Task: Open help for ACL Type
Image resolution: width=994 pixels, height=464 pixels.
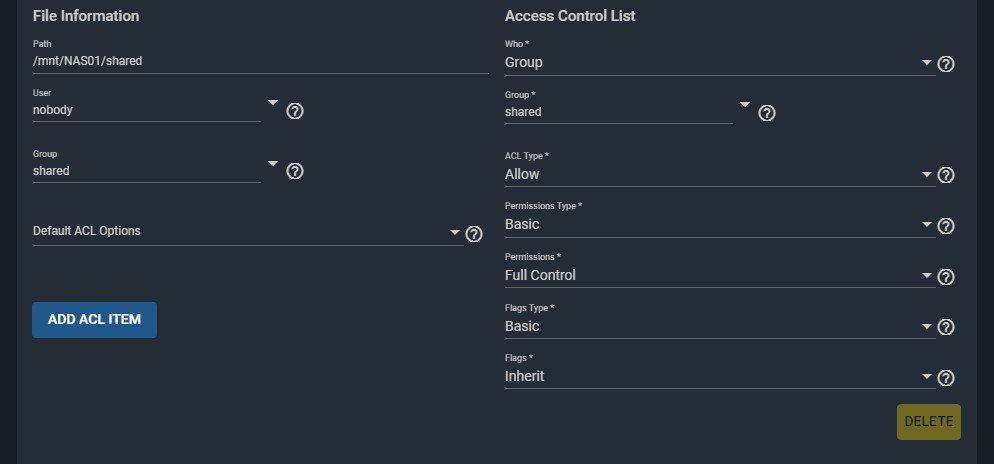Action: click(946, 175)
